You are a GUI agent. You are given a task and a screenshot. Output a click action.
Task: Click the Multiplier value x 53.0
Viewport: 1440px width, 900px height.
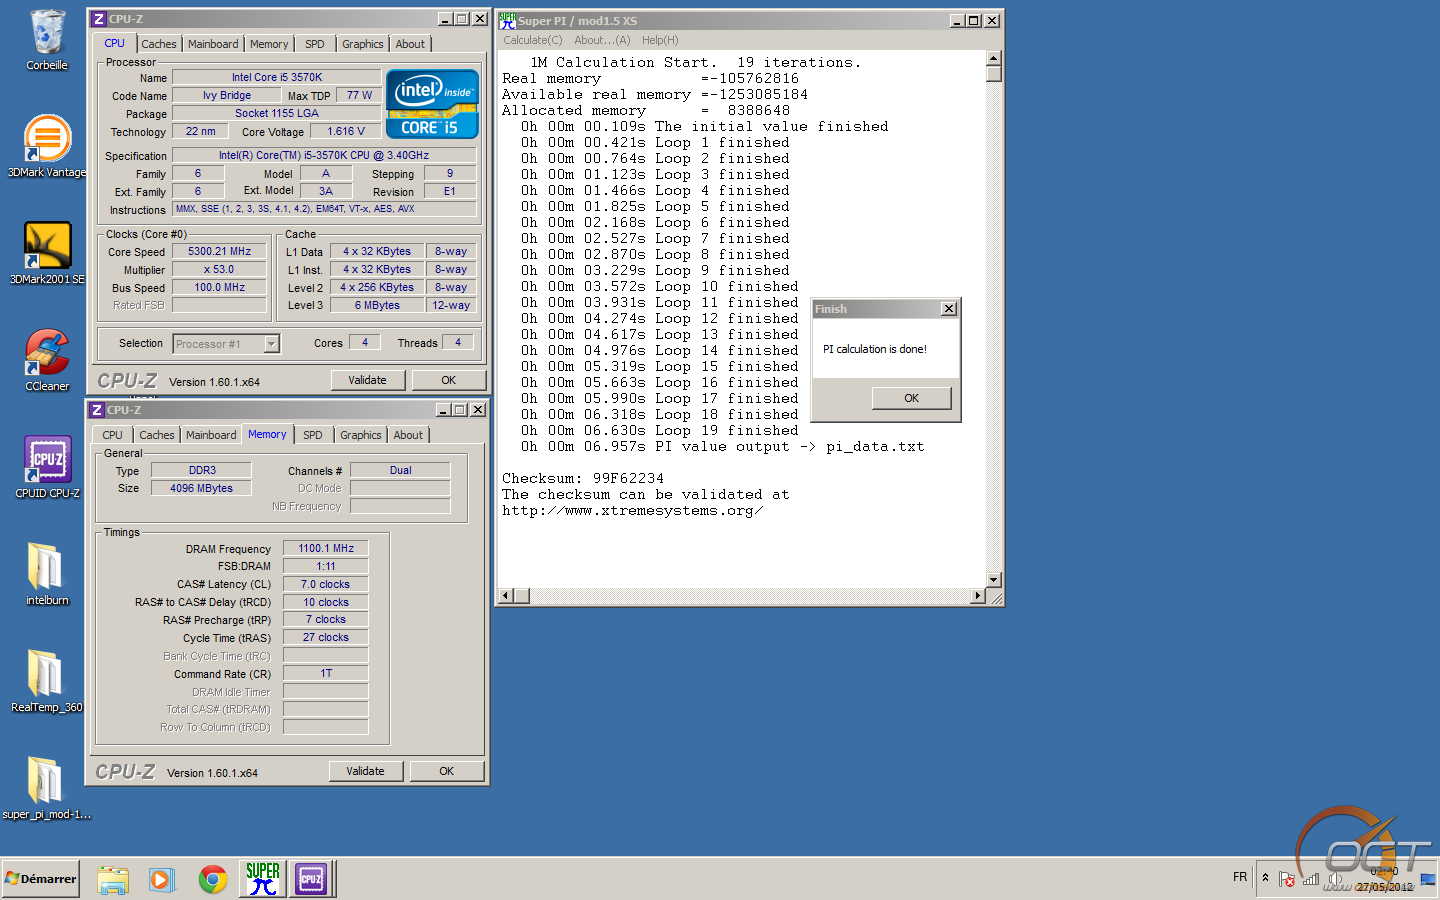click(220, 269)
